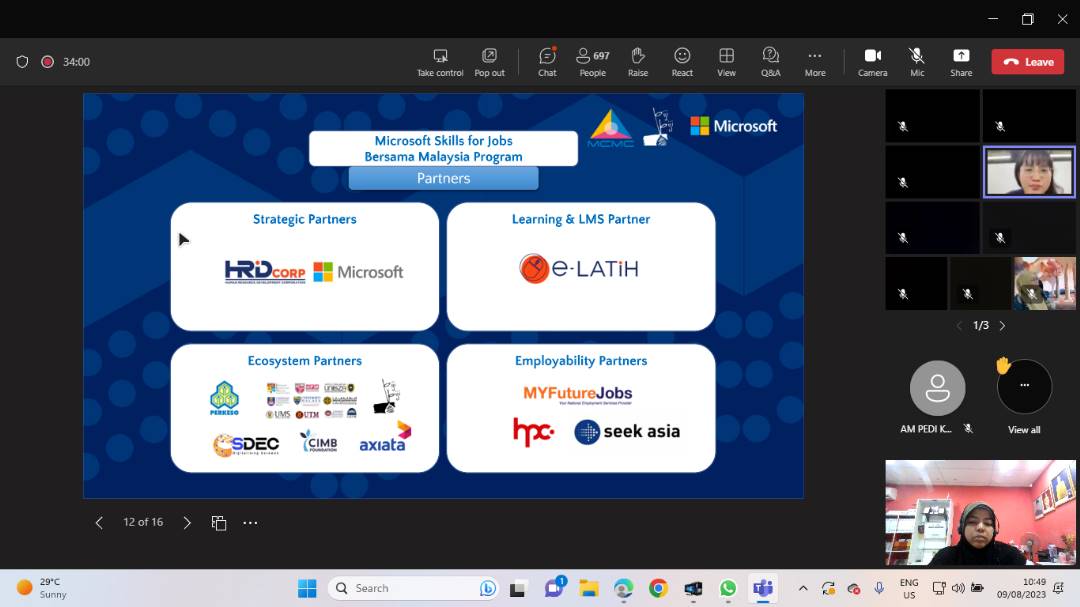The width and height of the screenshot is (1080, 607).
Task: Leave the meeting
Action: pyautogui.click(x=1028, y=61)
